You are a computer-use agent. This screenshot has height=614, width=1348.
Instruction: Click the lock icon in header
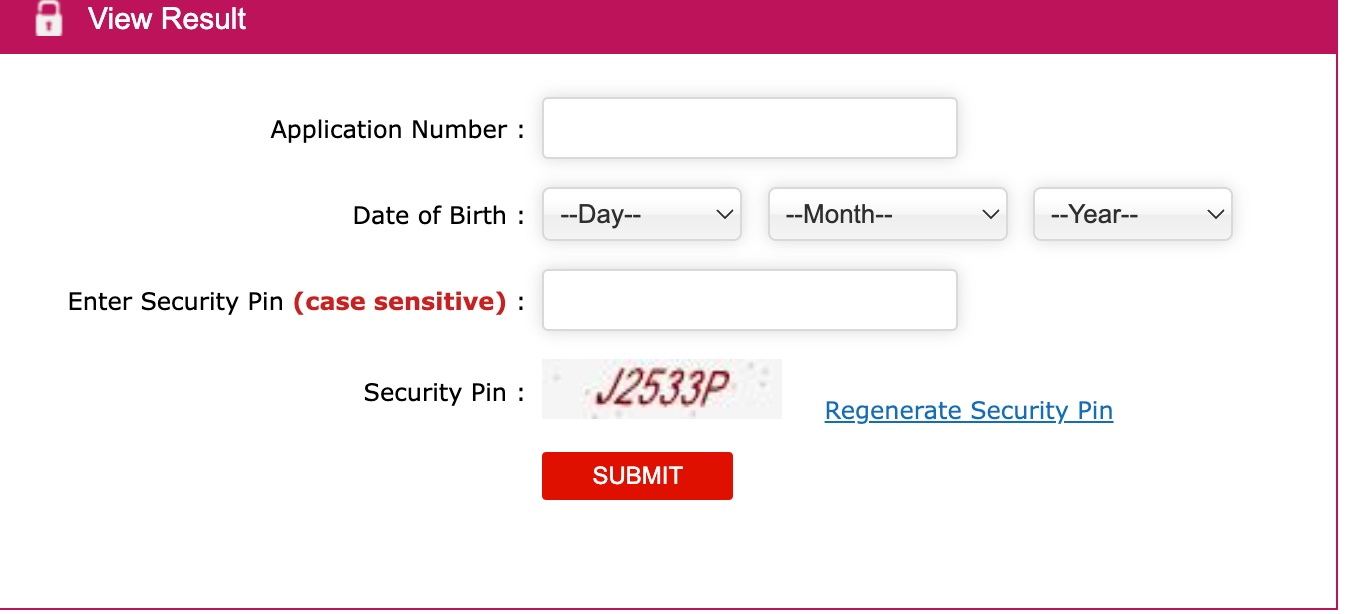tap(48, 19)
